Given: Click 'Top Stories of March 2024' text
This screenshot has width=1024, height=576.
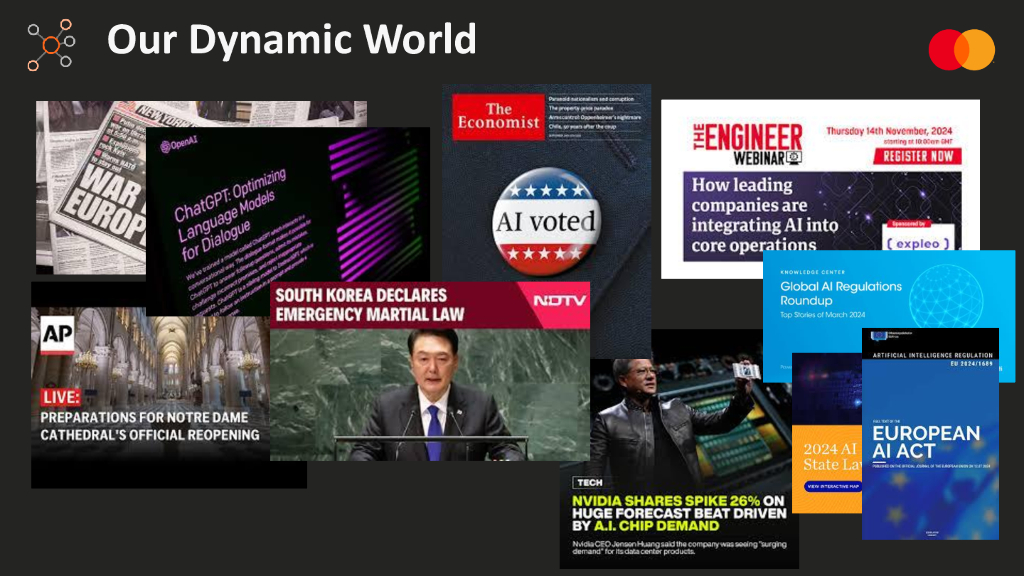Looking at the screenshot, I should [822, 315].
